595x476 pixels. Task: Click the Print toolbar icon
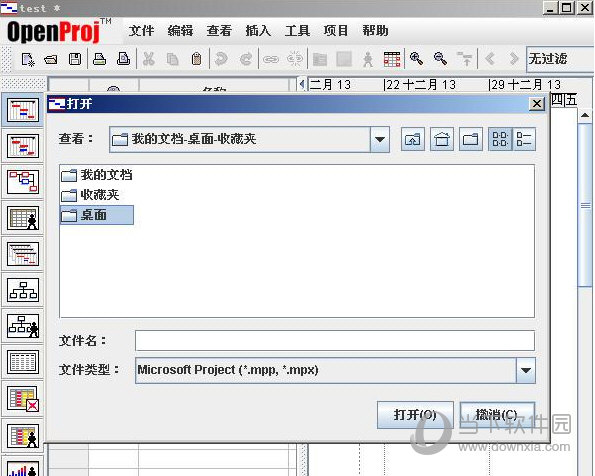point(99,59)
